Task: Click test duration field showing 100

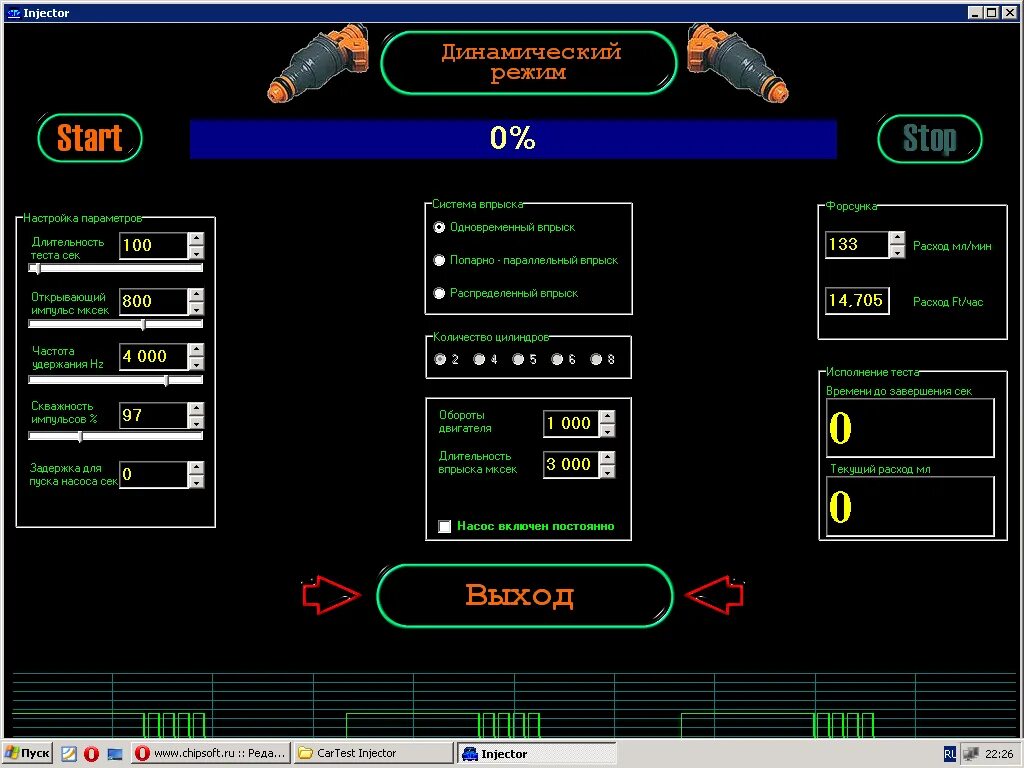Action: 154,246
